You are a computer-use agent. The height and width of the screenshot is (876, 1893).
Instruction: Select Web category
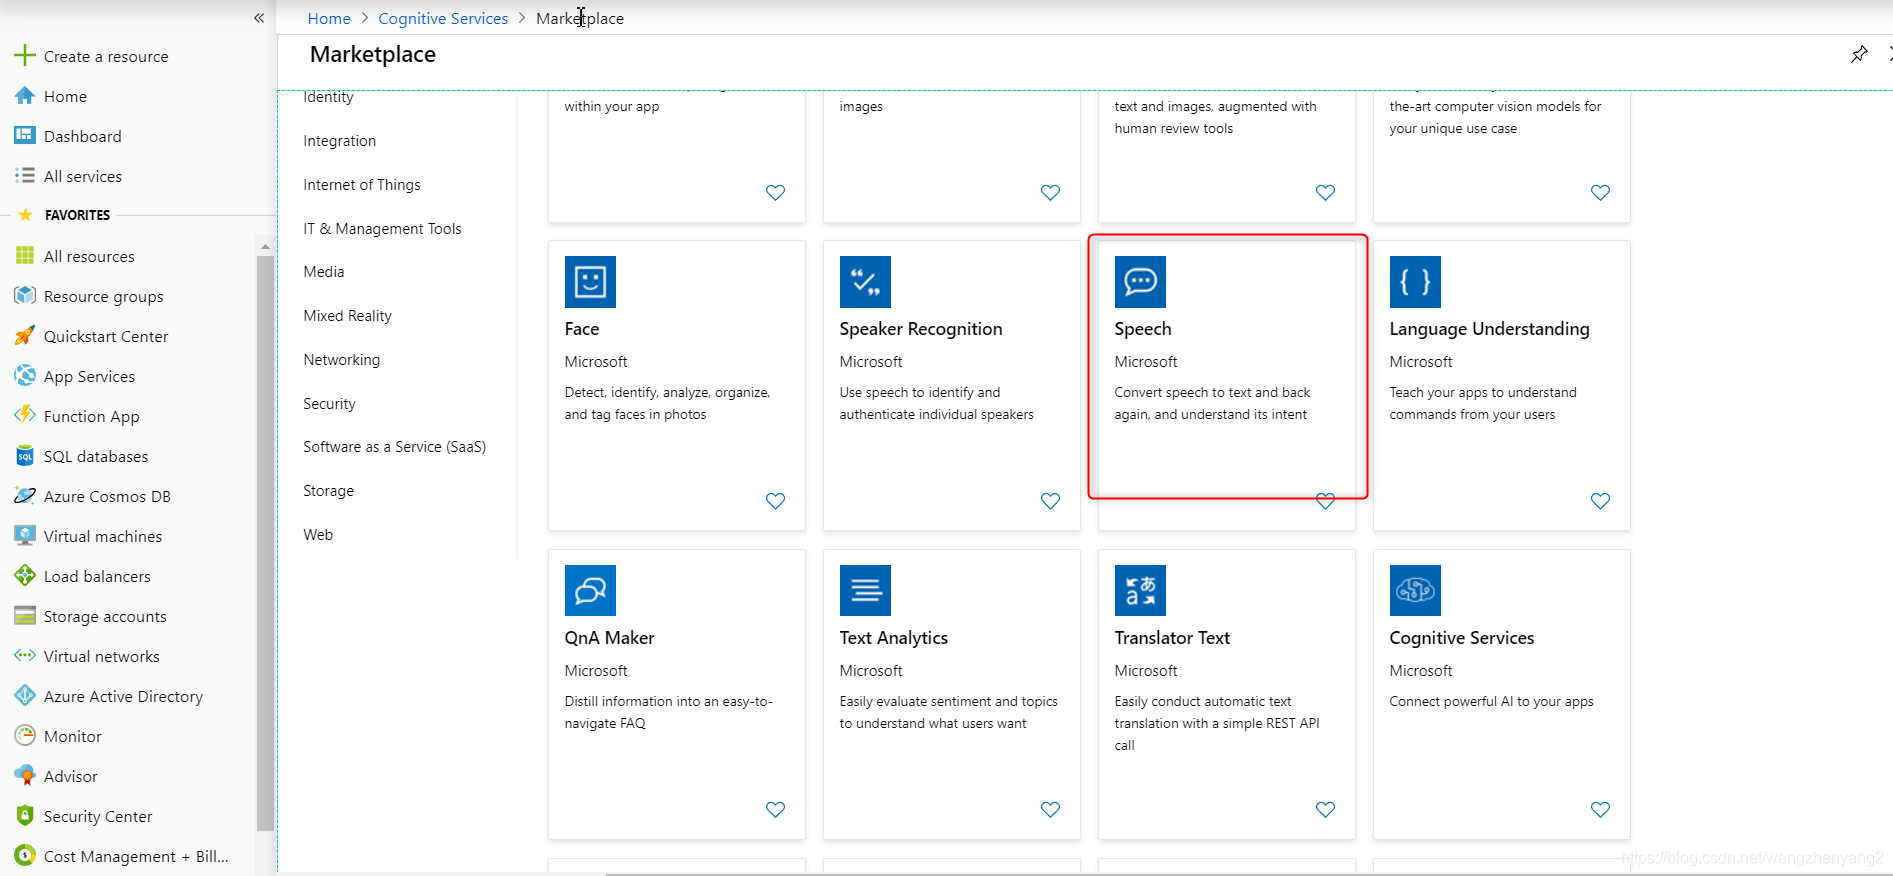[318, 535]
